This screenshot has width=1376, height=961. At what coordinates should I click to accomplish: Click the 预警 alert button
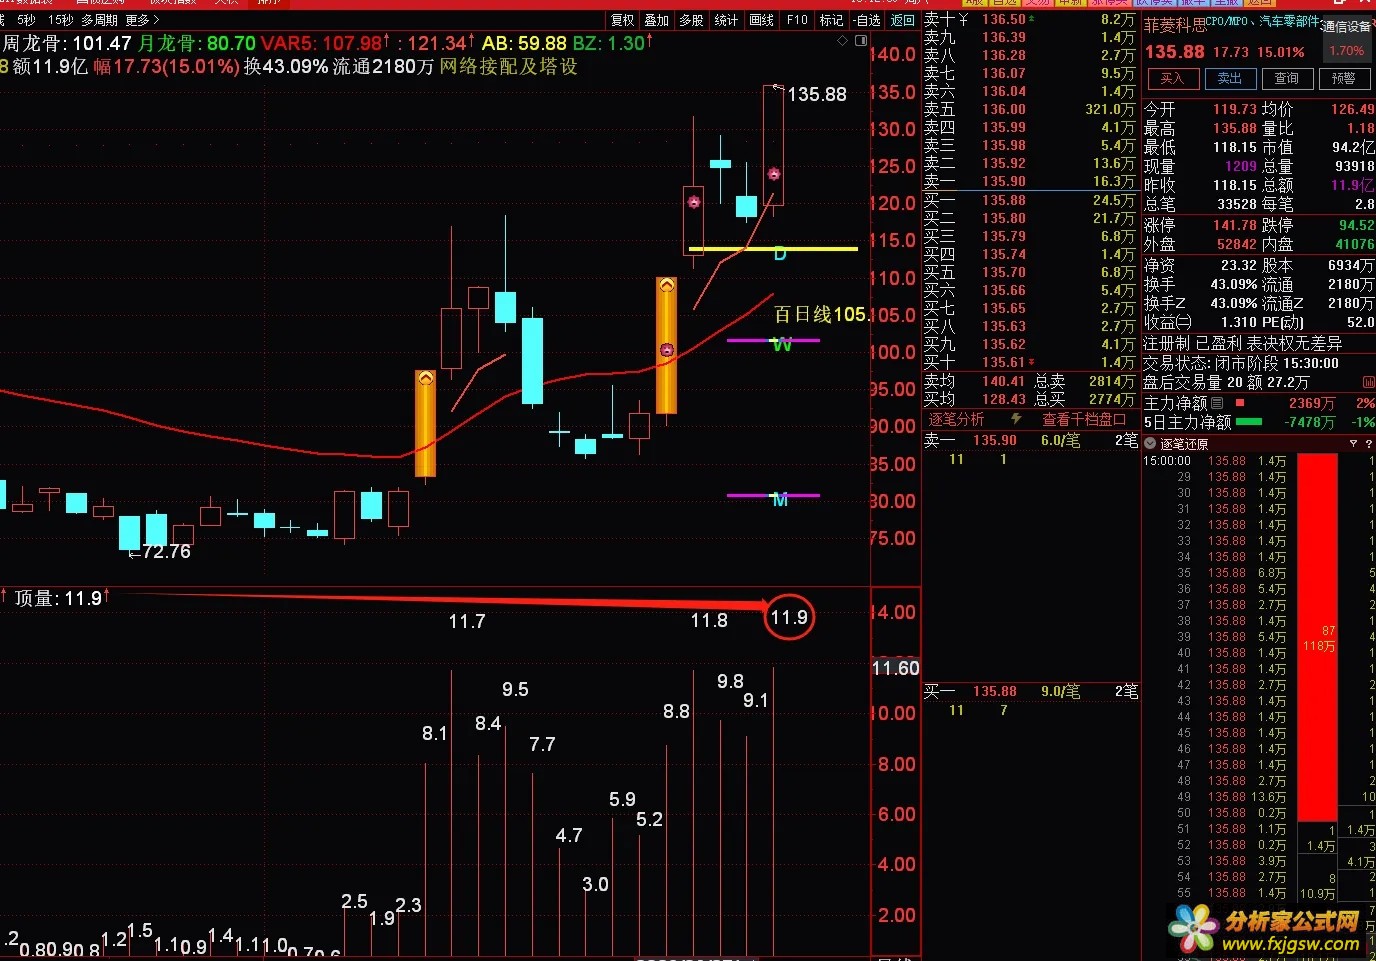[1343, 78]
